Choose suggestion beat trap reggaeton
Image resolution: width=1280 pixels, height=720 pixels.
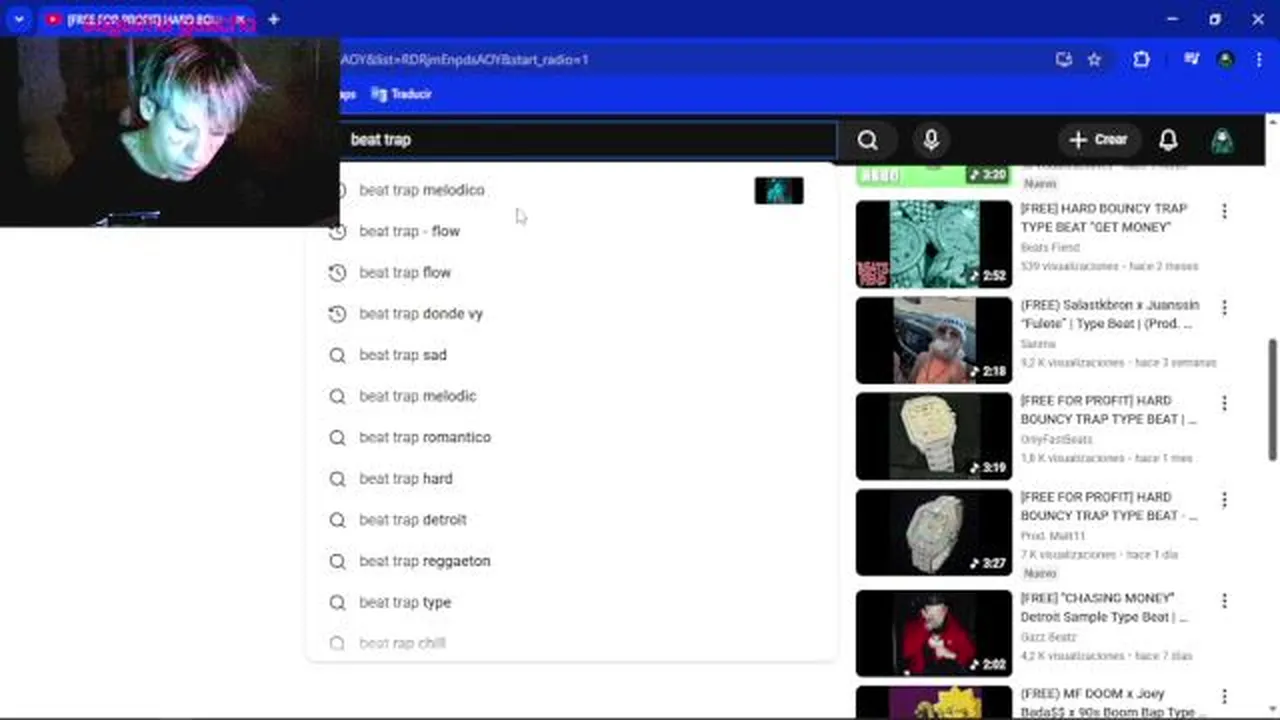coord(572,561)
